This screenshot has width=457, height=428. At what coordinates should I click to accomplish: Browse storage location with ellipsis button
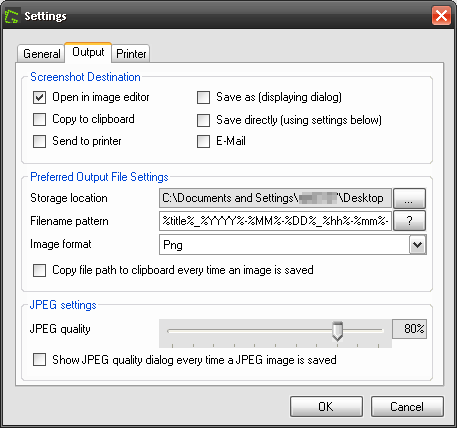point(409,198)
